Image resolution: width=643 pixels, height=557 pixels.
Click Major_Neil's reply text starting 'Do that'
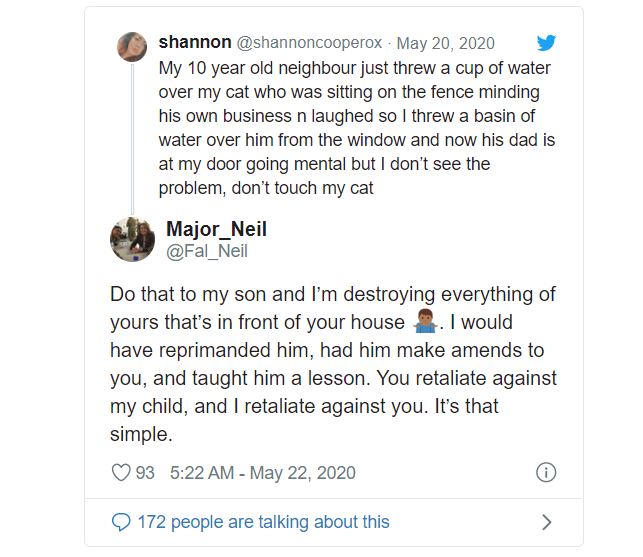pyautogui.click(x=332, y=365)
